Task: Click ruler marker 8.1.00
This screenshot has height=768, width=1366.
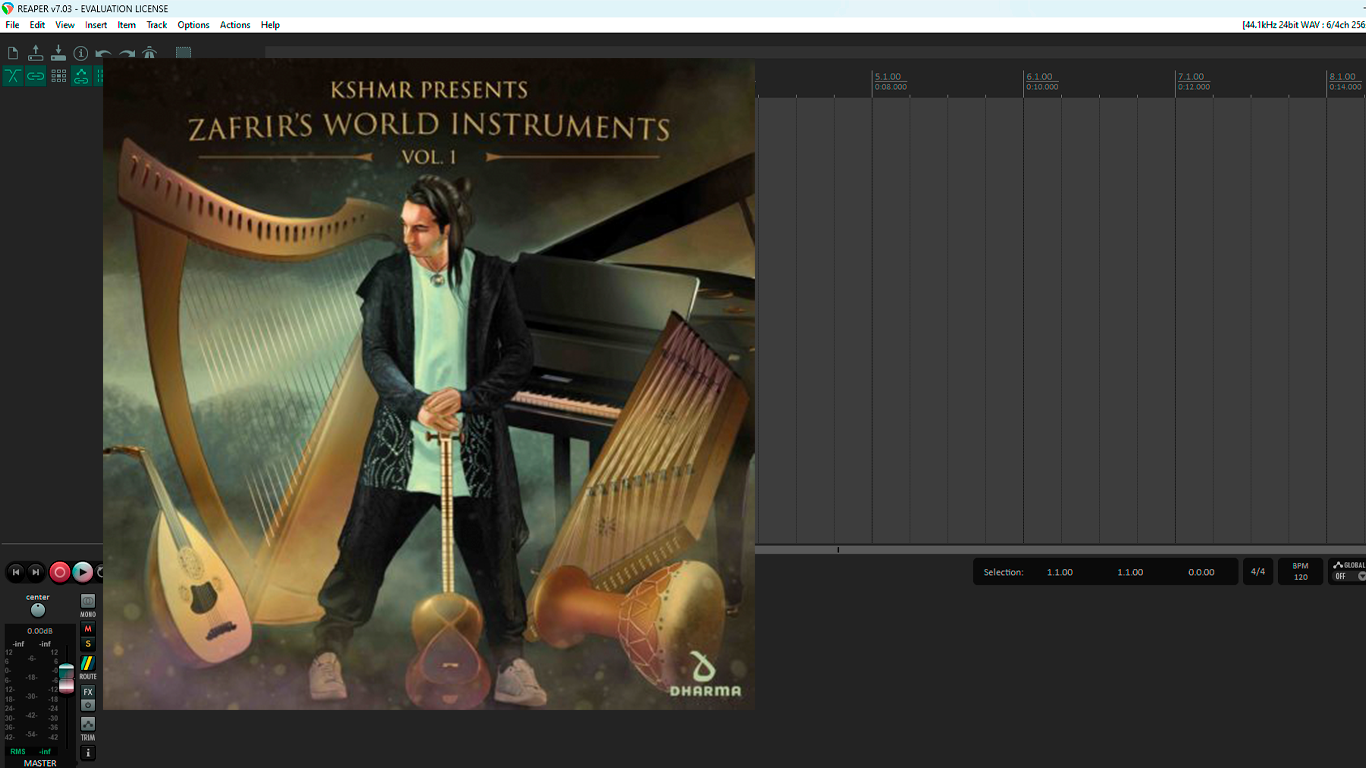Action: (x=1342, y=77)
